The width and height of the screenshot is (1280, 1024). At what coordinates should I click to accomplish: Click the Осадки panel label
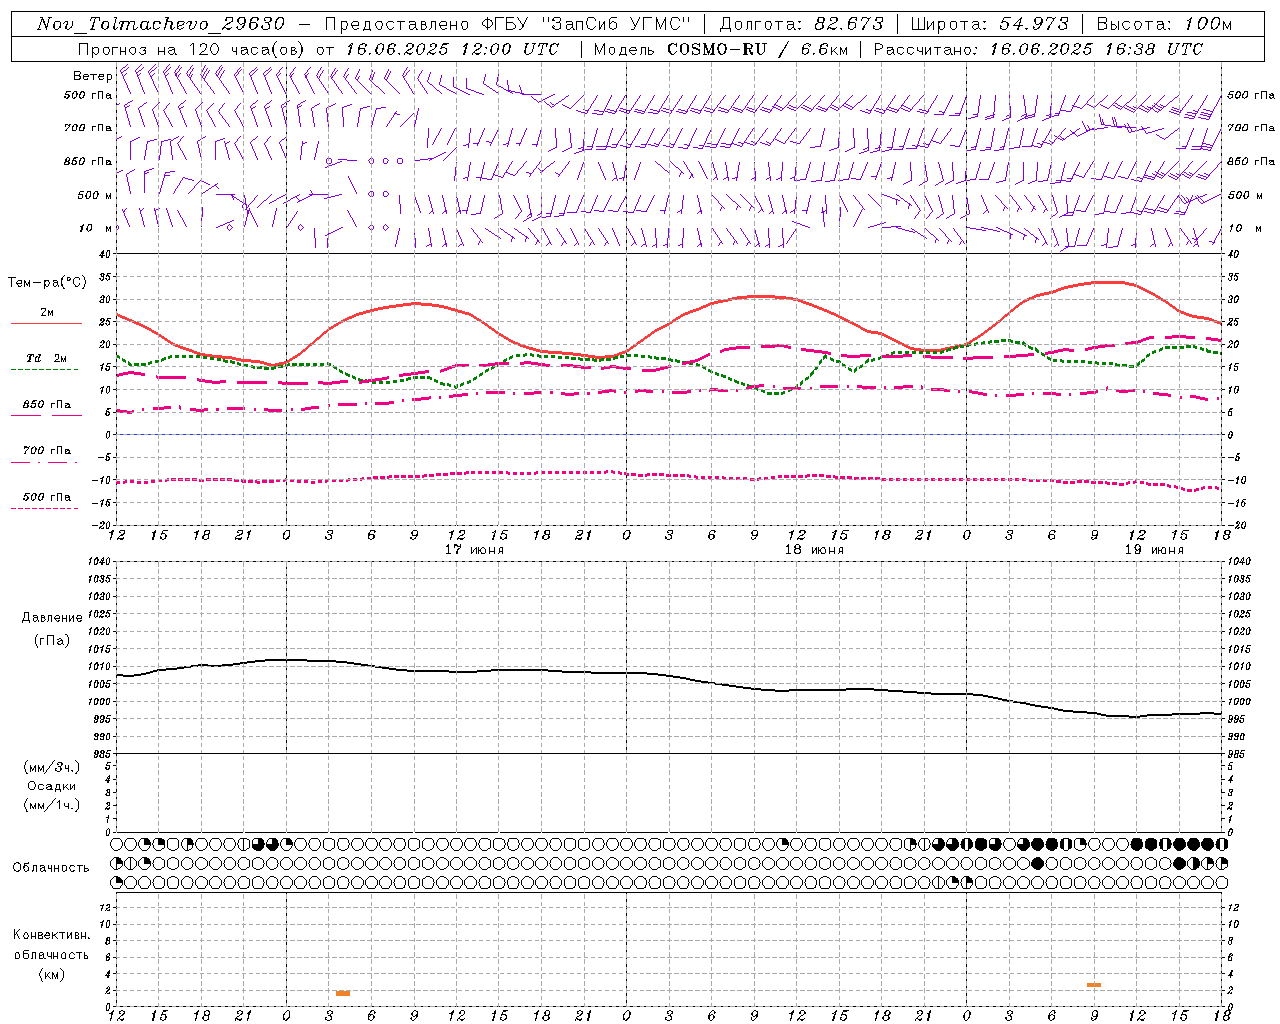coord(51,786)
